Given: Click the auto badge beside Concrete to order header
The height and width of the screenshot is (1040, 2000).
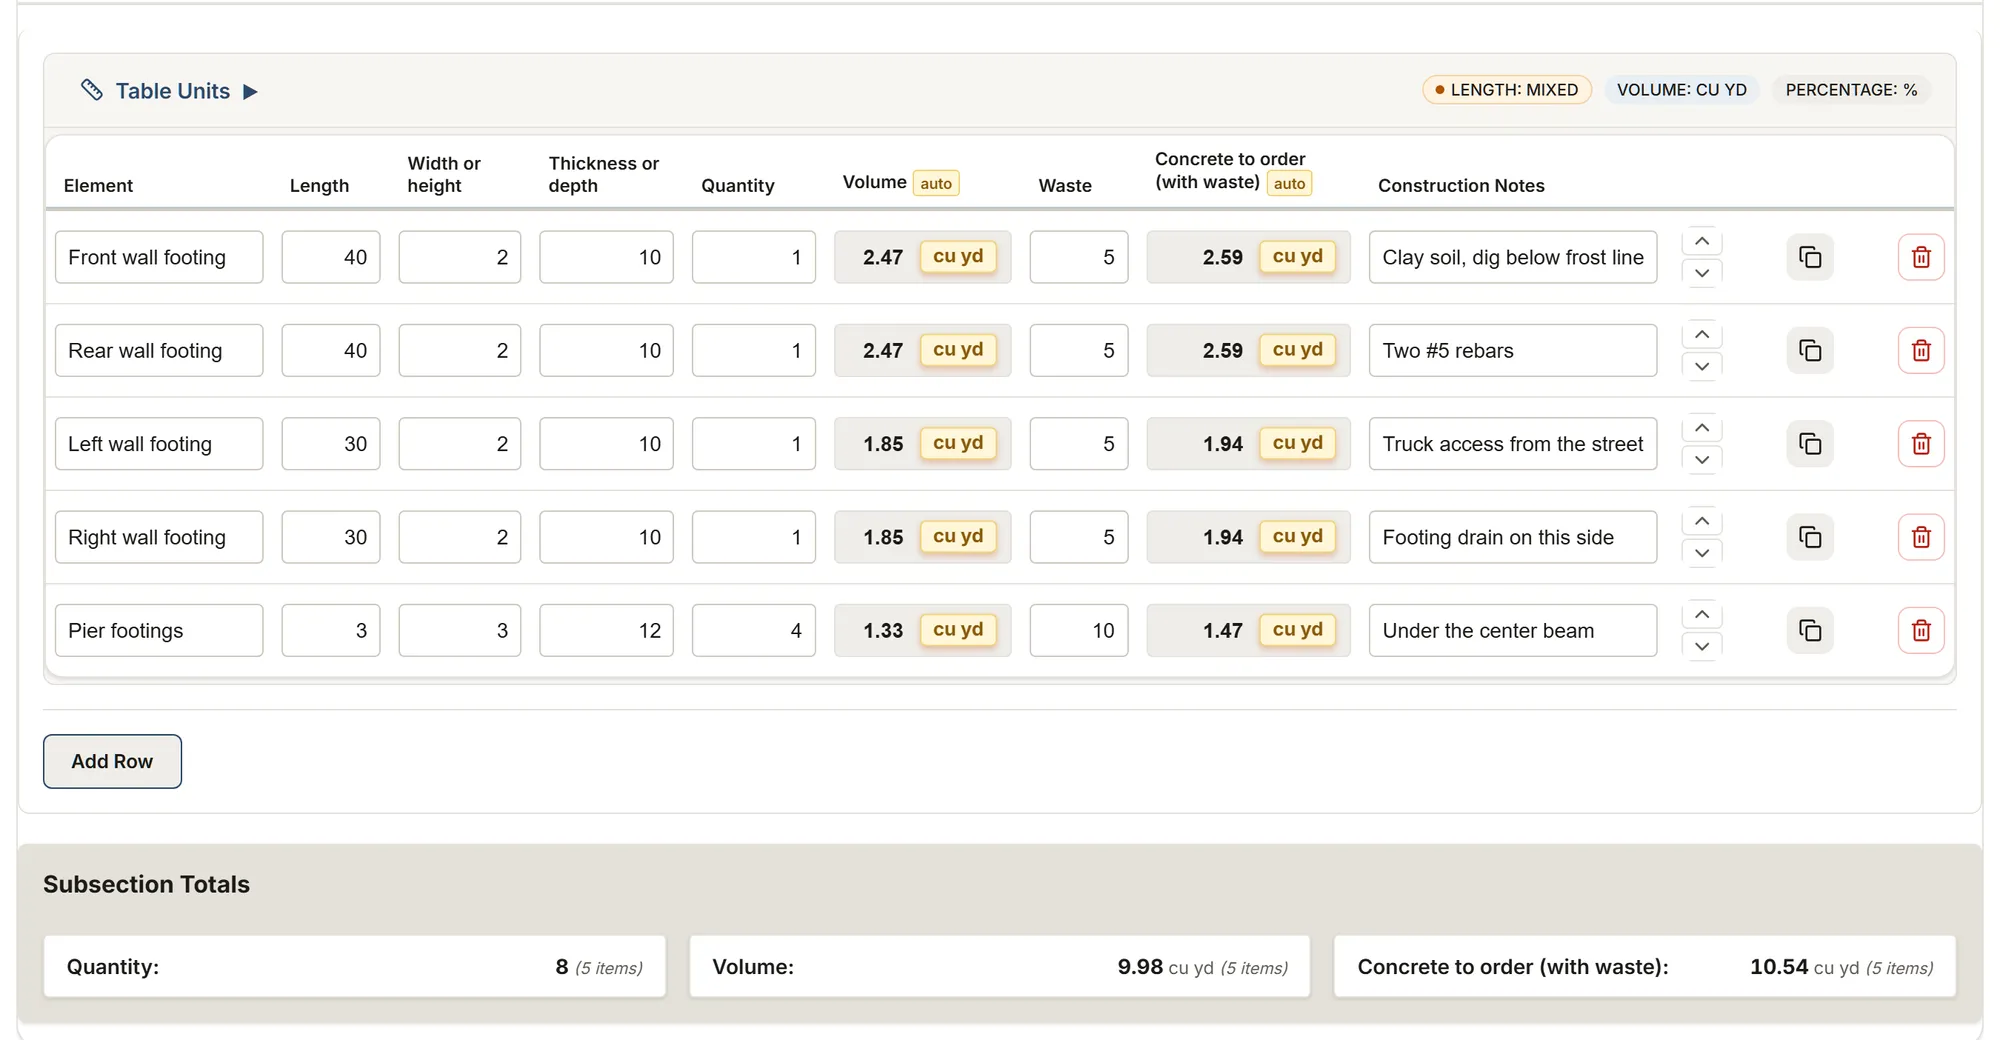Looking at the screenshot, I should (1289, 183).
